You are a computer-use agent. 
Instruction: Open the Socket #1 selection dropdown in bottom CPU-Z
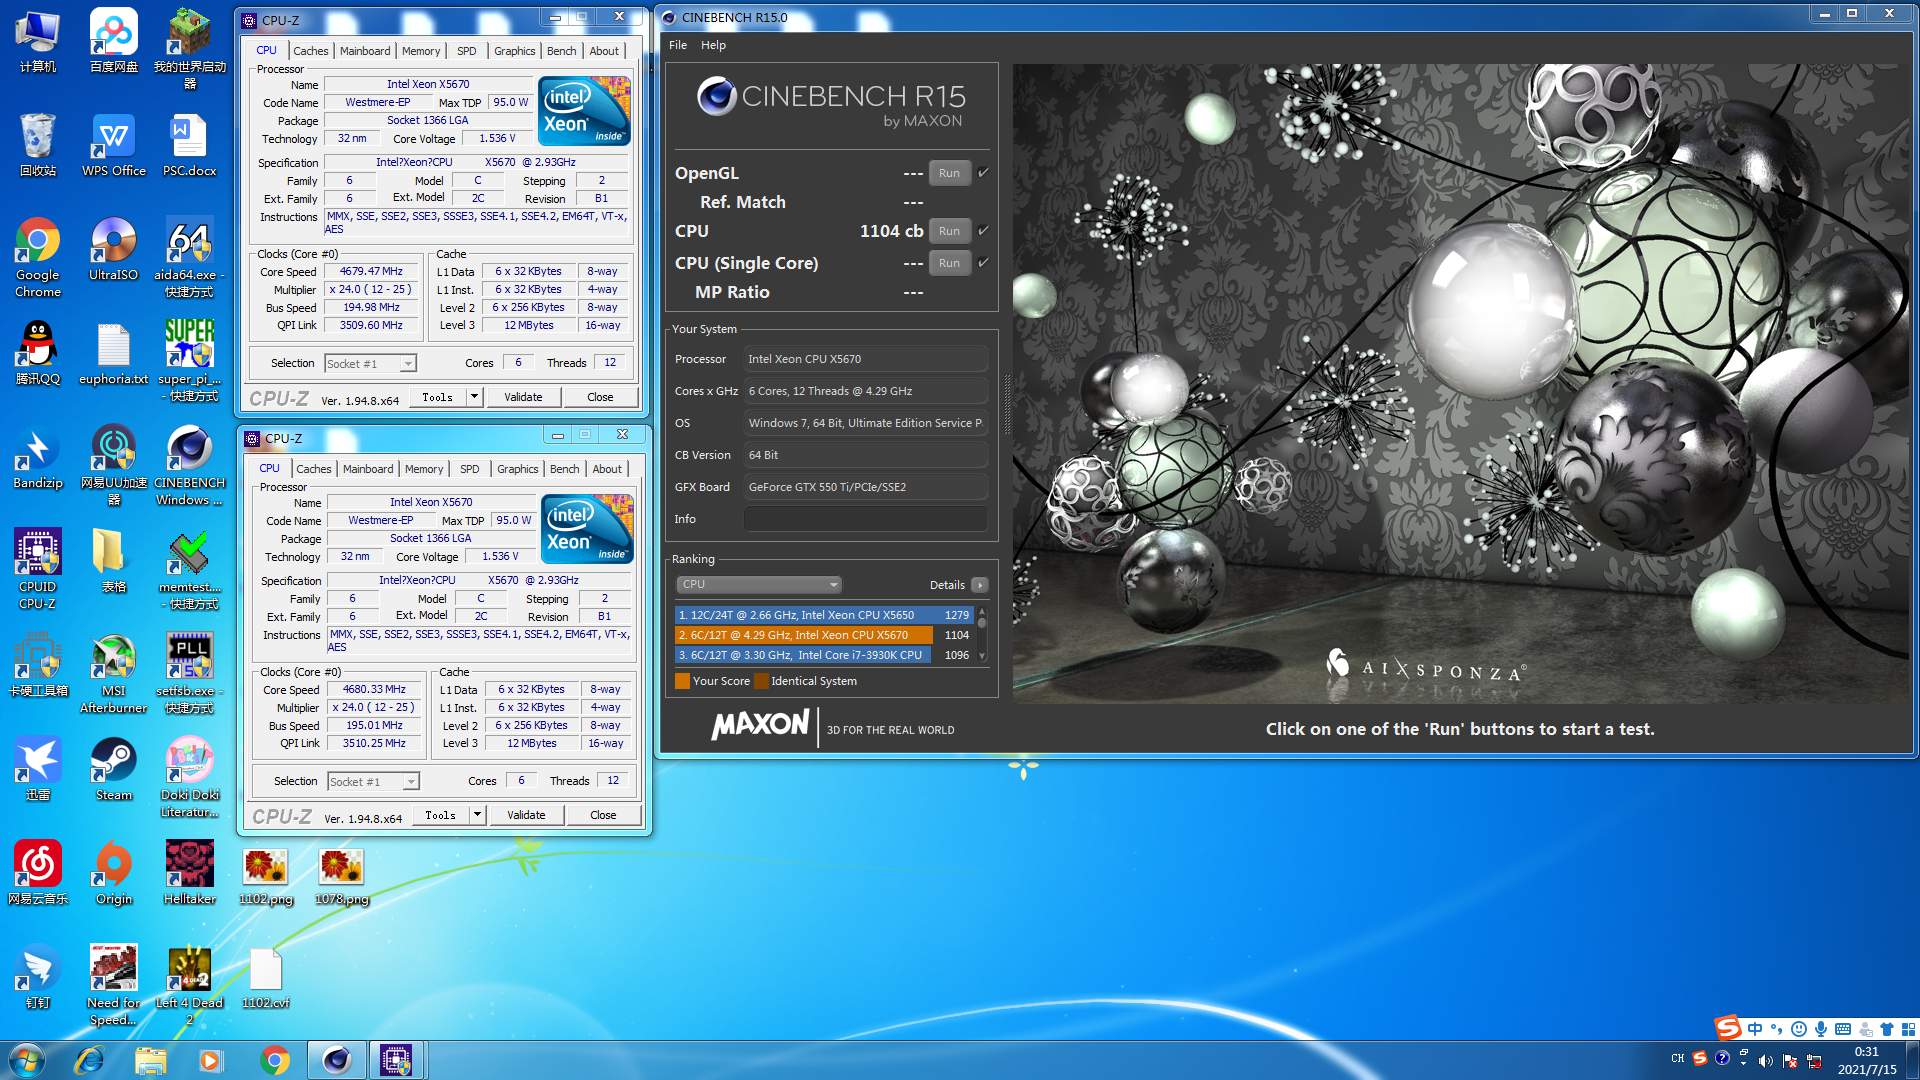373,781
